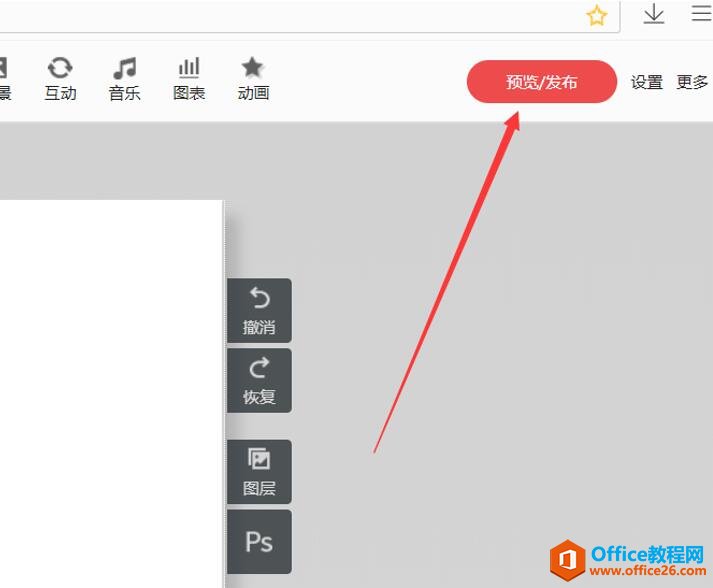Screen dimensions: 713x588
Task: Open the 图表 chart tool
Action: [189, 79]
